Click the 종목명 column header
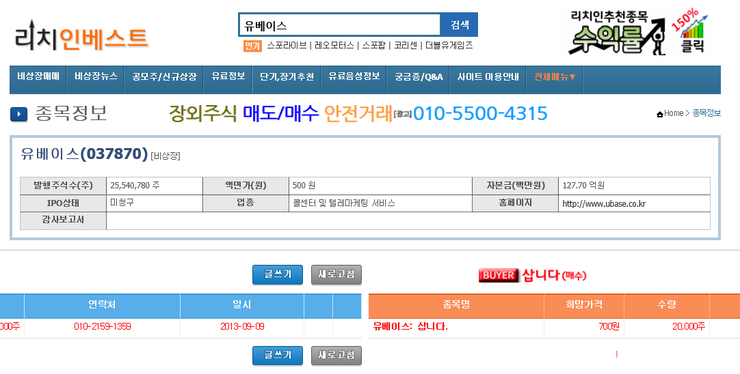 point(456,306)
